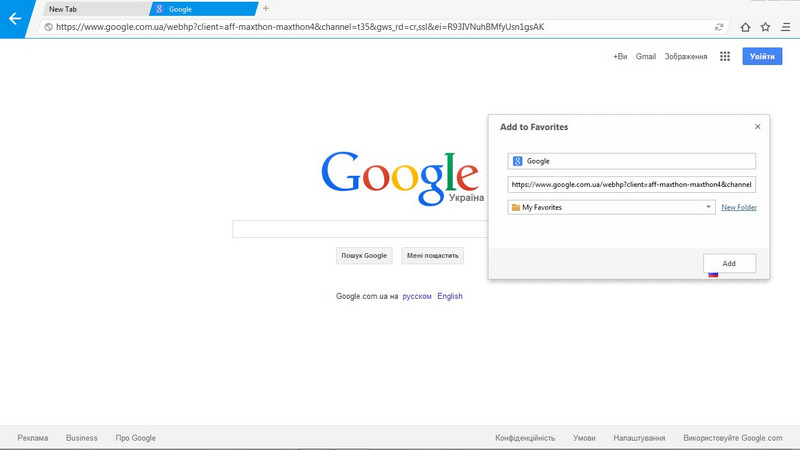This screenshot has height=450, width=800.
Task: Click the Увійти sign-in button
Action: coord(762,56)
